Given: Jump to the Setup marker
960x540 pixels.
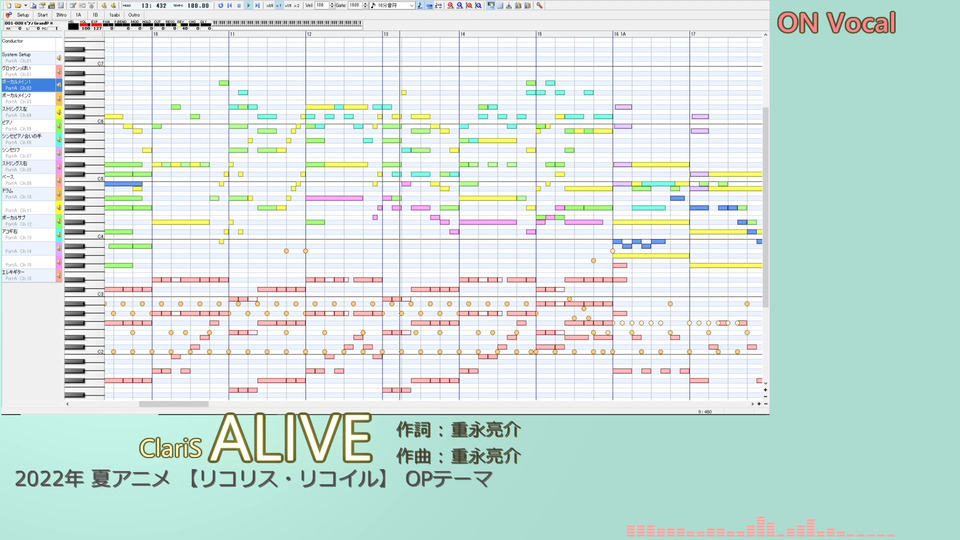Looking at the screenshot, I should [23, 15].
